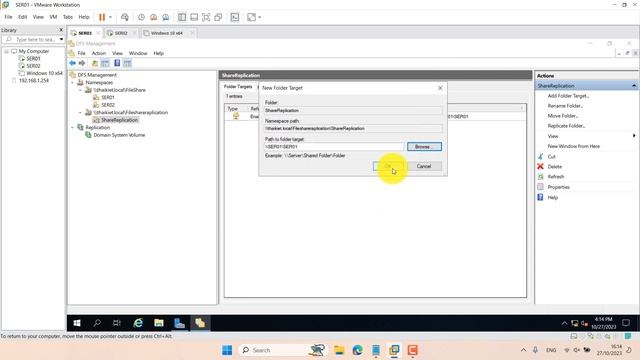Viewport: 640px width, 360px height.
Task: Confirm the dialog with the OK button
Action: 389,166
